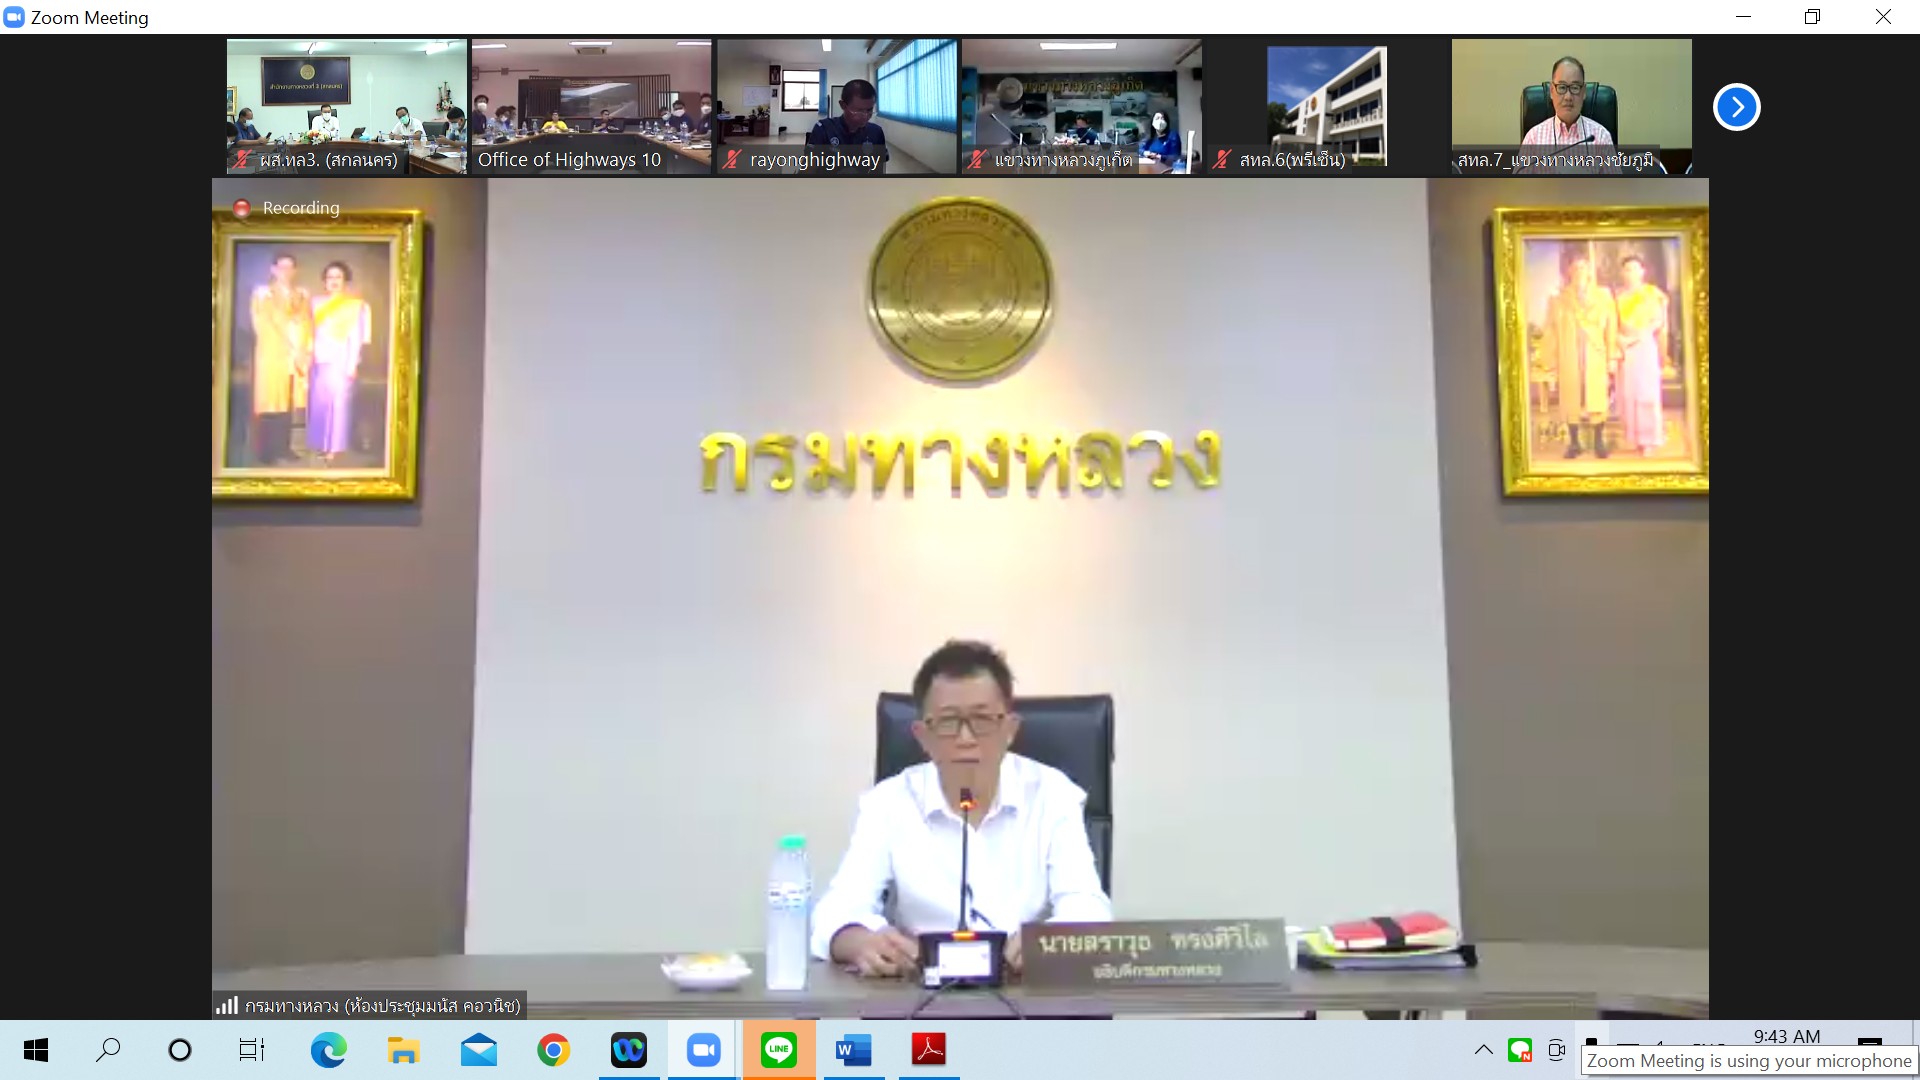
Task: Open Windows Start menu
Action: (x=36, y=1050)
